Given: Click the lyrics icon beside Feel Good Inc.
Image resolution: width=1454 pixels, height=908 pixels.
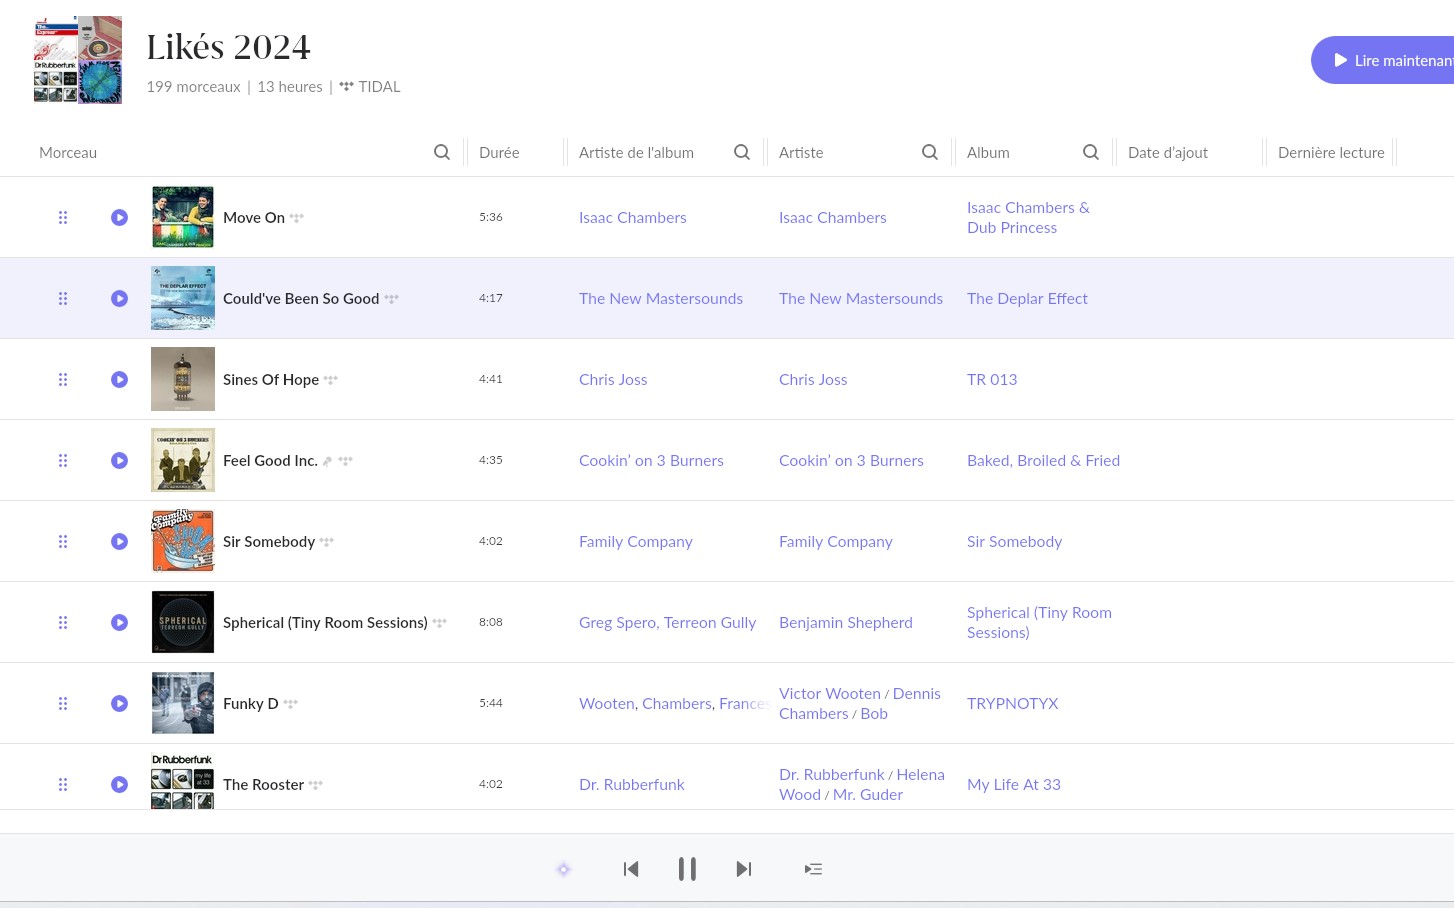Looking at the screenshot, I should pyautogui.click(x=327, y=461).
